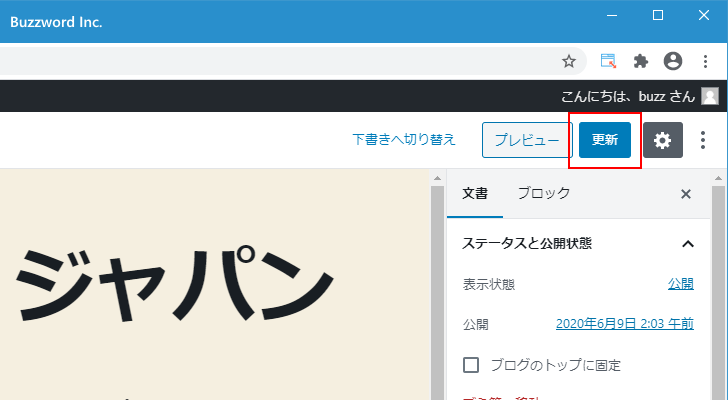Change visibility via 公開 link
This screenshot has height=400, width=728.
(681, 284)
